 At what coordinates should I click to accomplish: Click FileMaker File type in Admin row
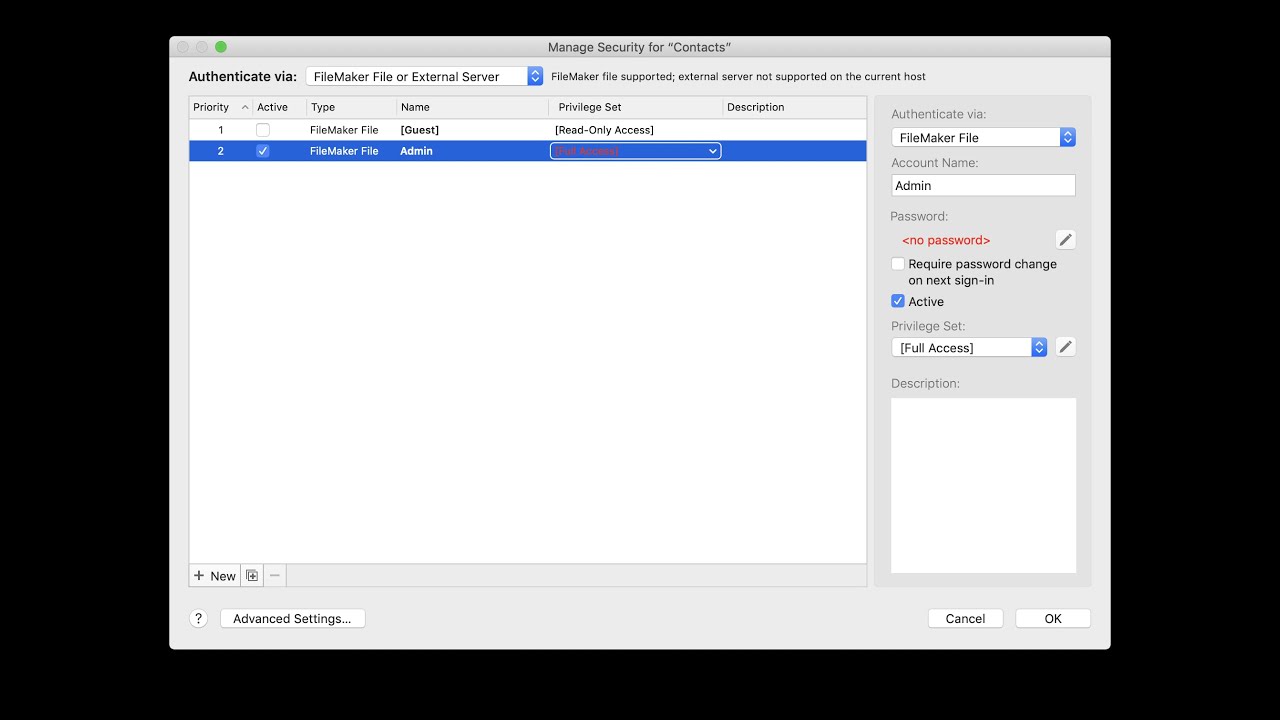344,151
